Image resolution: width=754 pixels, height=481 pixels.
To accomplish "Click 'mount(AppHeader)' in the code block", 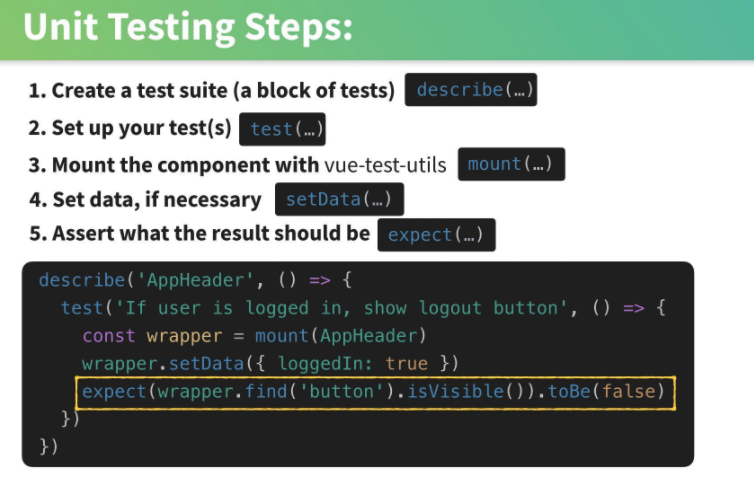I will [340, 336].
